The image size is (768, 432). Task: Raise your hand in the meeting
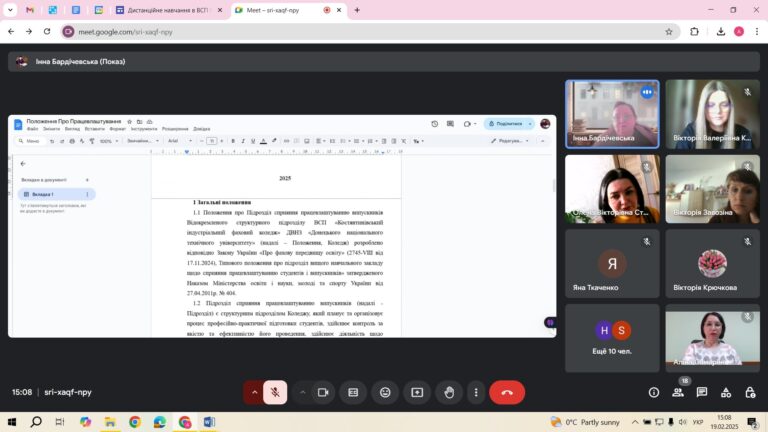pyautogui.click(x=449, y=392)
